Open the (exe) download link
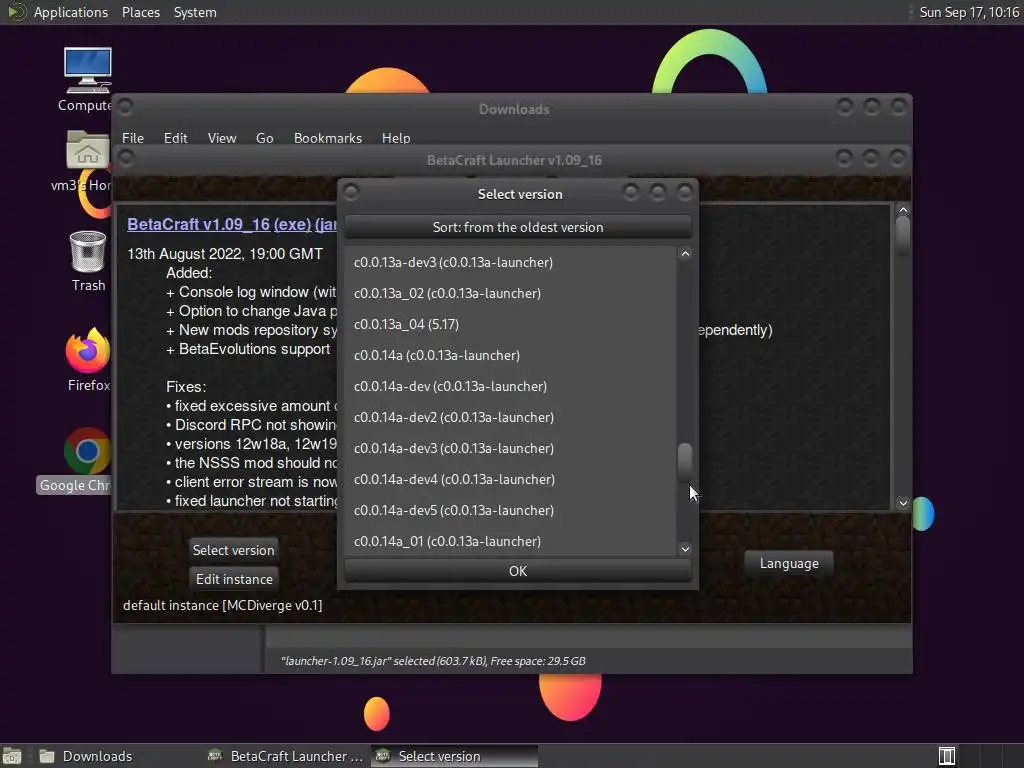Viewport: 1024px width, 768px height. (292, 224)
